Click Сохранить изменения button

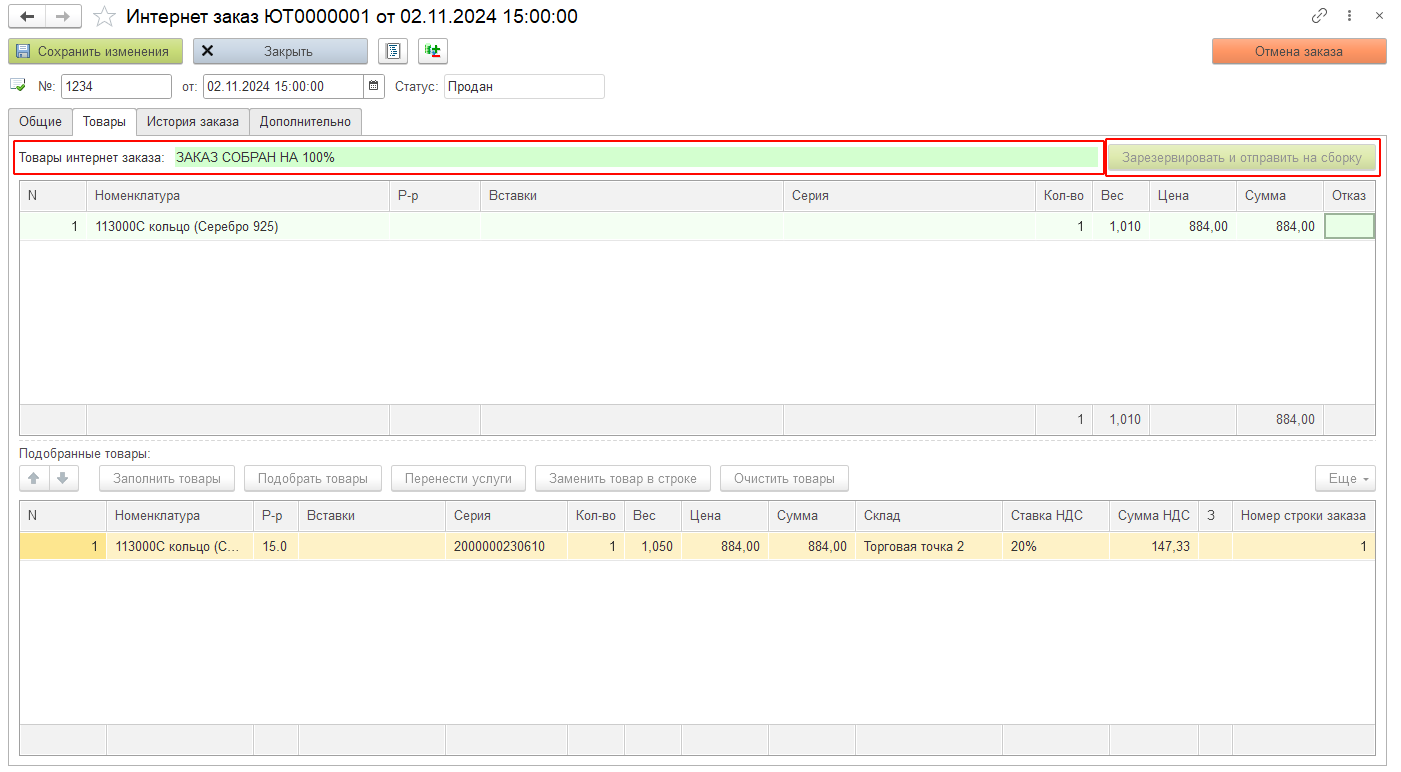[96, 51]
